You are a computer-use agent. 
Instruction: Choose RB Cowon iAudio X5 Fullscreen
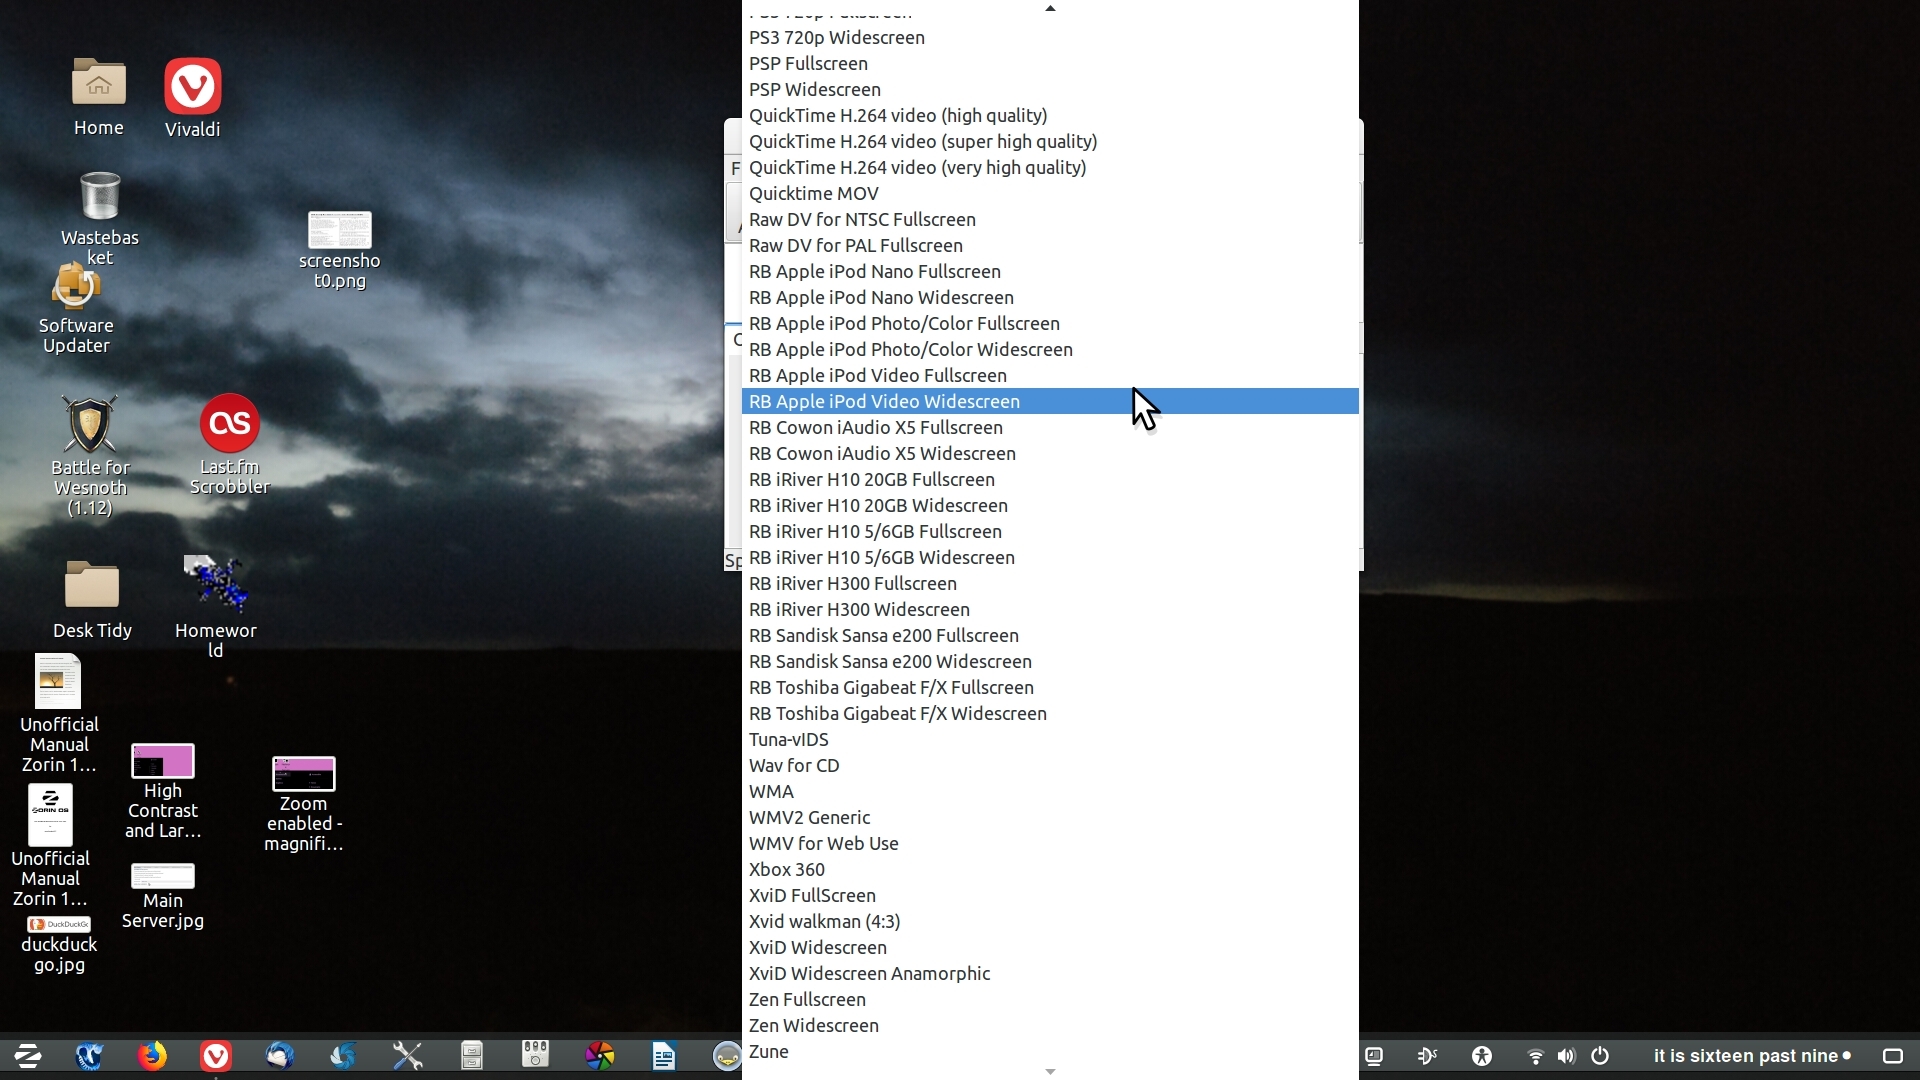tap(875, 428)
